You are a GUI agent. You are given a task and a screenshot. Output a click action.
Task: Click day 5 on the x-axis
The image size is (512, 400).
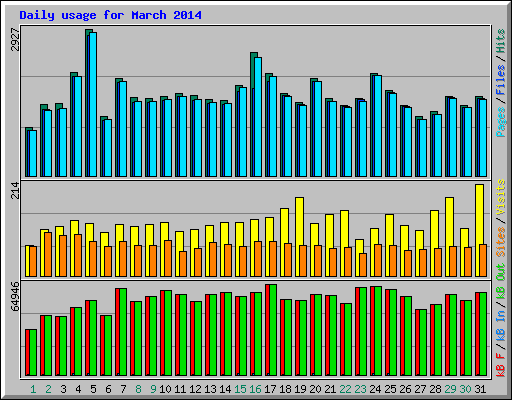tap(93, 389)
